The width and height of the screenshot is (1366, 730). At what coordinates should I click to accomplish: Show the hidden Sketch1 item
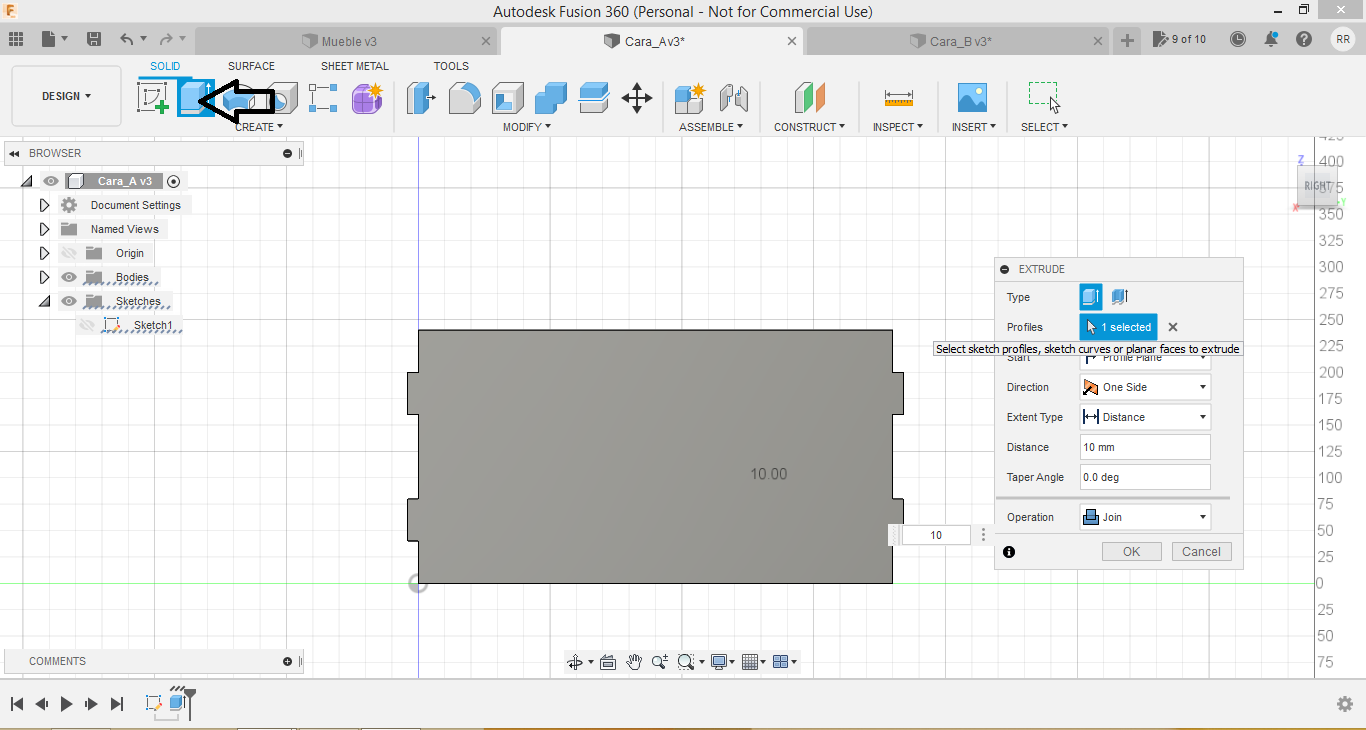click(87, 325)
